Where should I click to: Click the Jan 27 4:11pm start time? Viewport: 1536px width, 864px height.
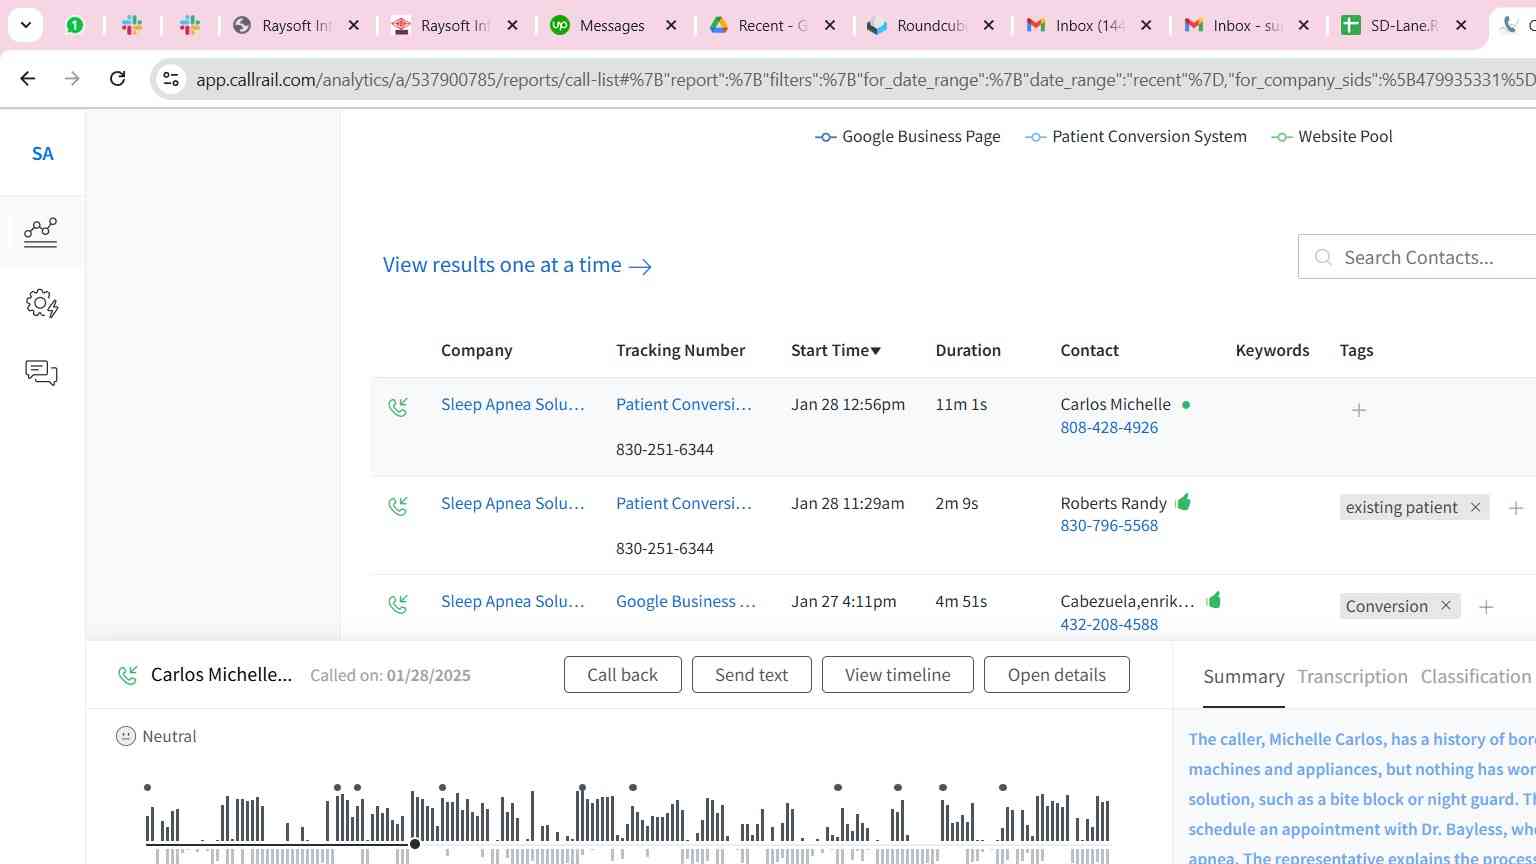tap(843, 601)
